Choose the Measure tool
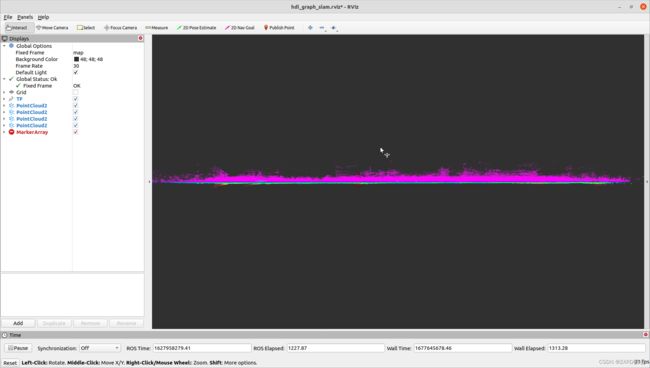Image resolution: width=650 pixels, height=368 pixels. pyautogui.click(x=157, y=28)
